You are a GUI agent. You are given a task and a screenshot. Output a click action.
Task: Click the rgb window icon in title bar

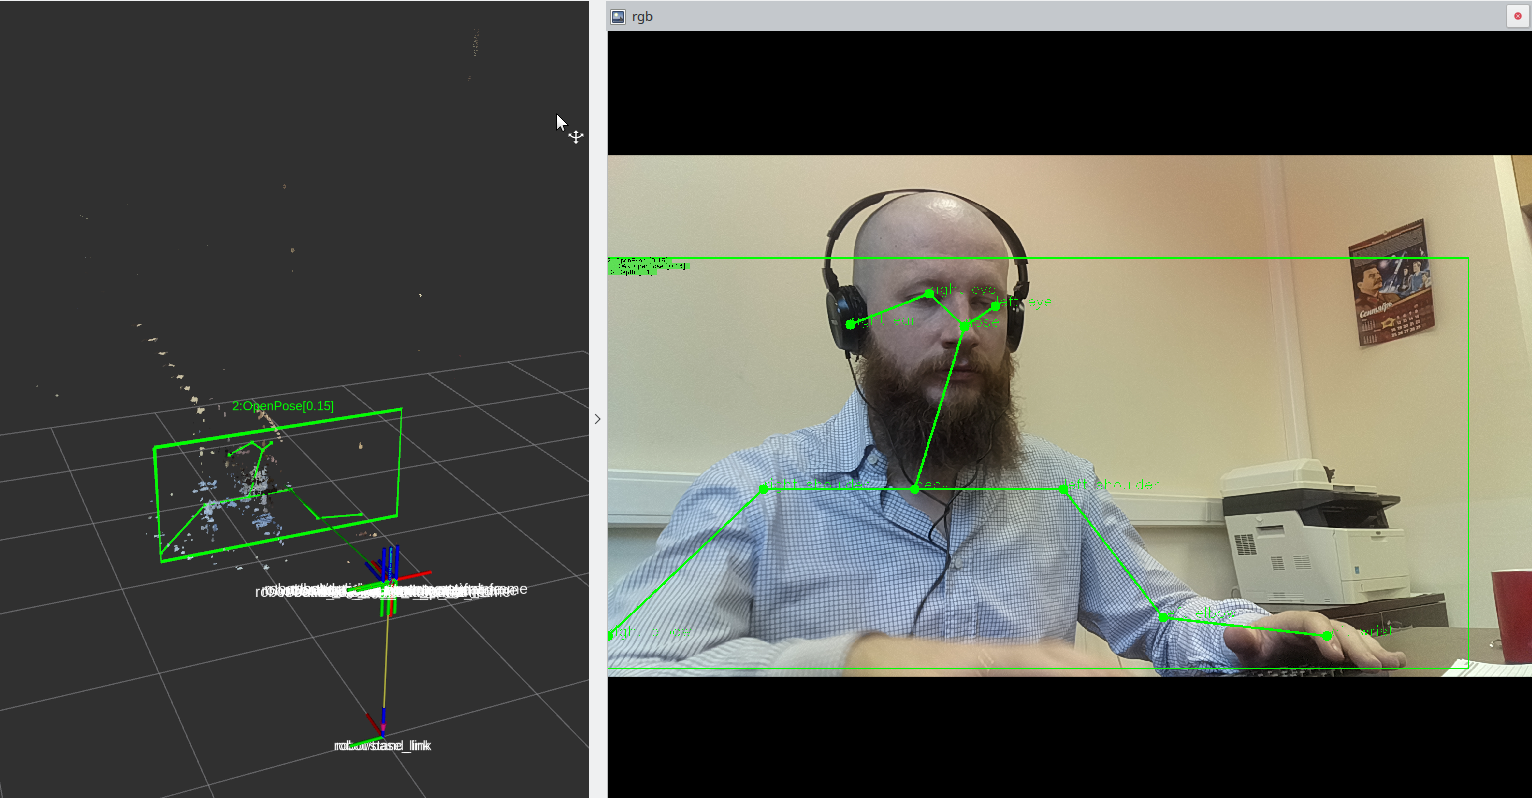coord(618,16)
